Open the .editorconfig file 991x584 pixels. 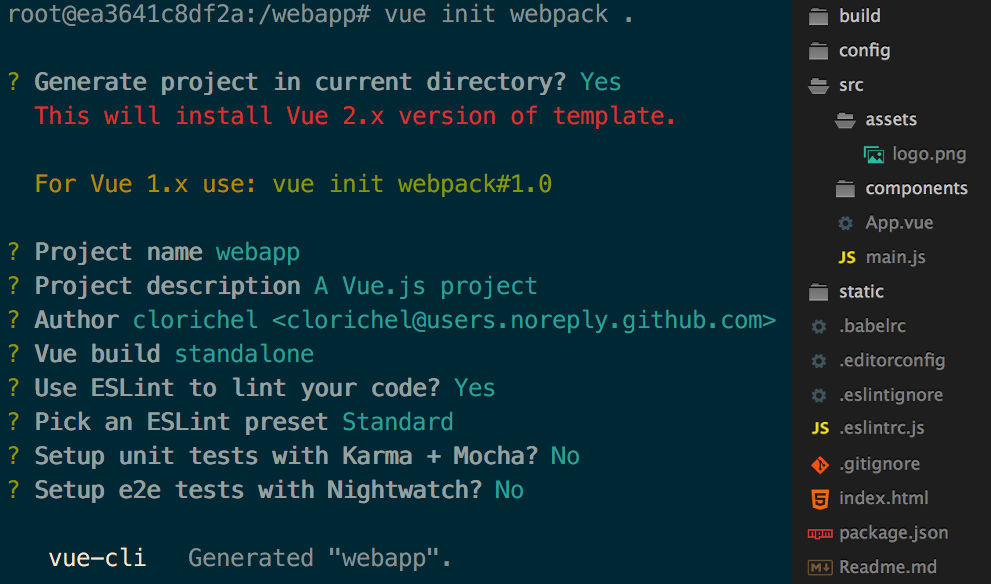click(892, 361)
